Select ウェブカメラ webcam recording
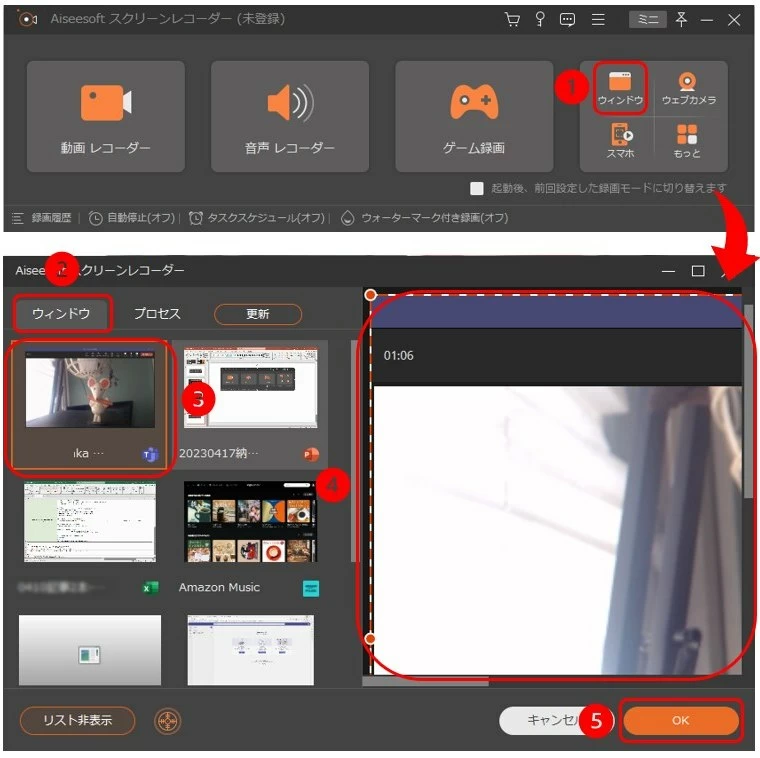This screenshot has width=760, height=758. [689, 88]
